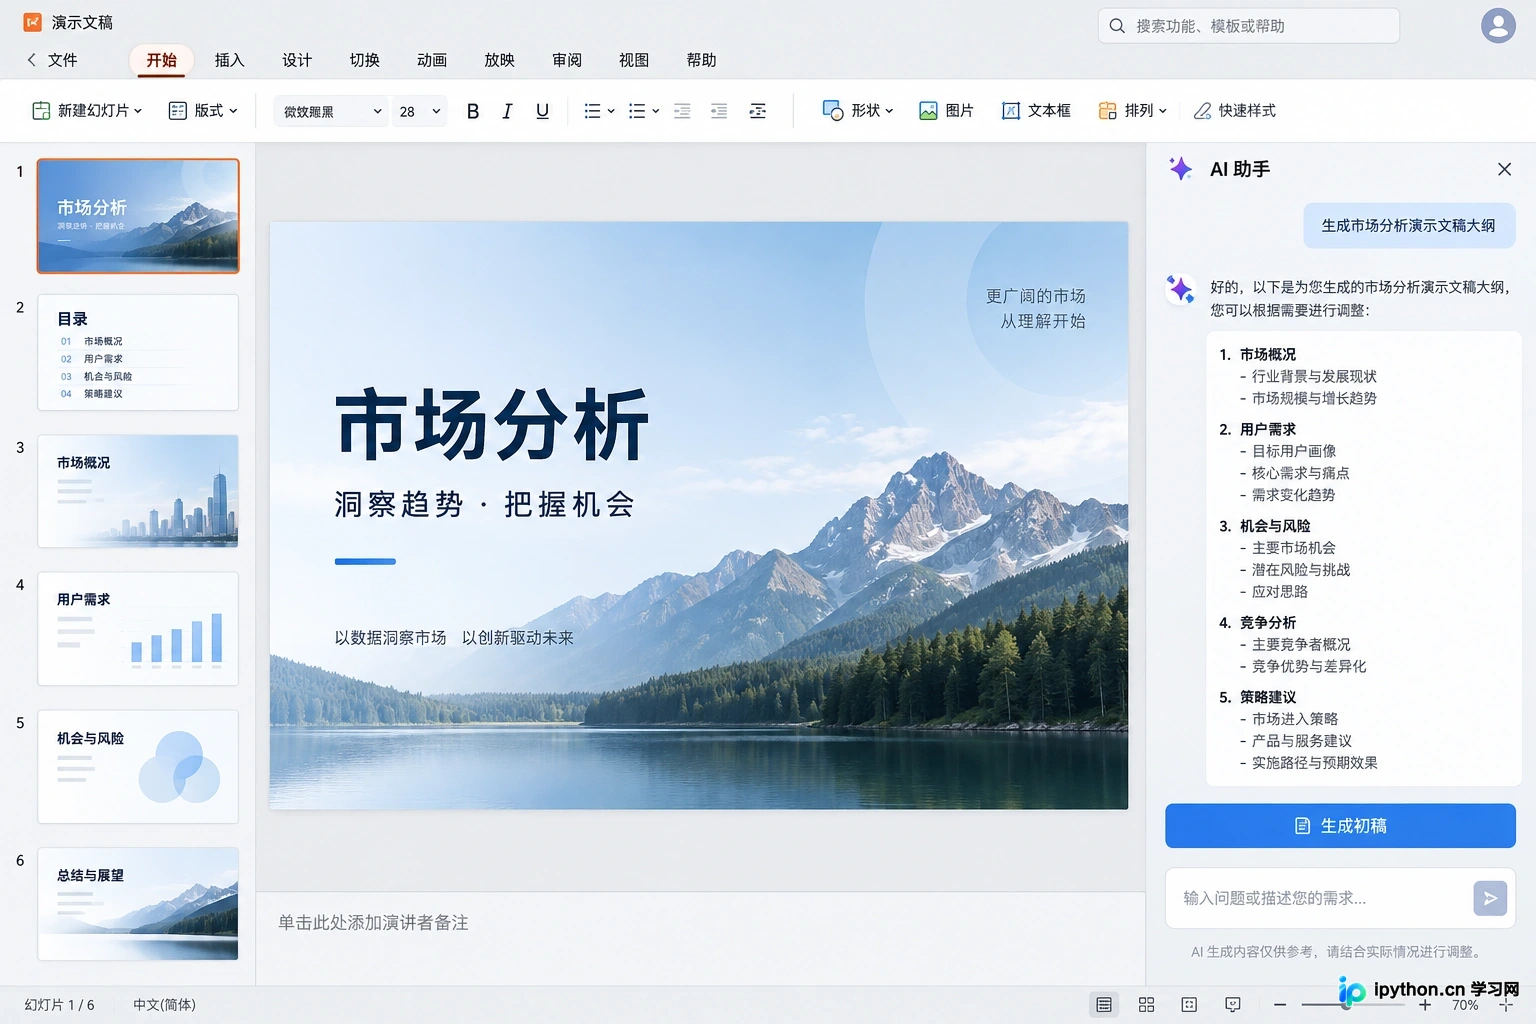The image size is (1536, 1024).
Task: Click the zoom slider track
Action: click(x=1354, y=1005)
